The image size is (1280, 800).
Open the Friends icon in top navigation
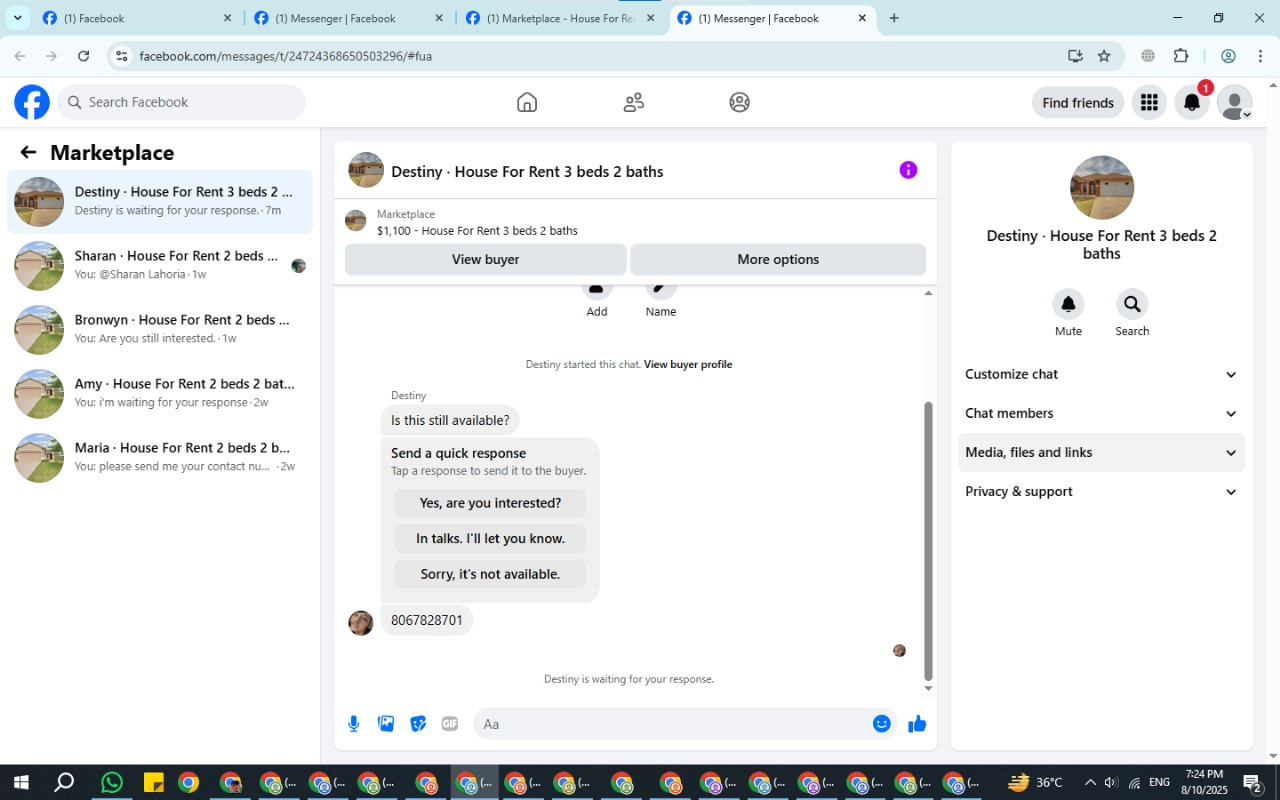click(x=633, y=102)
